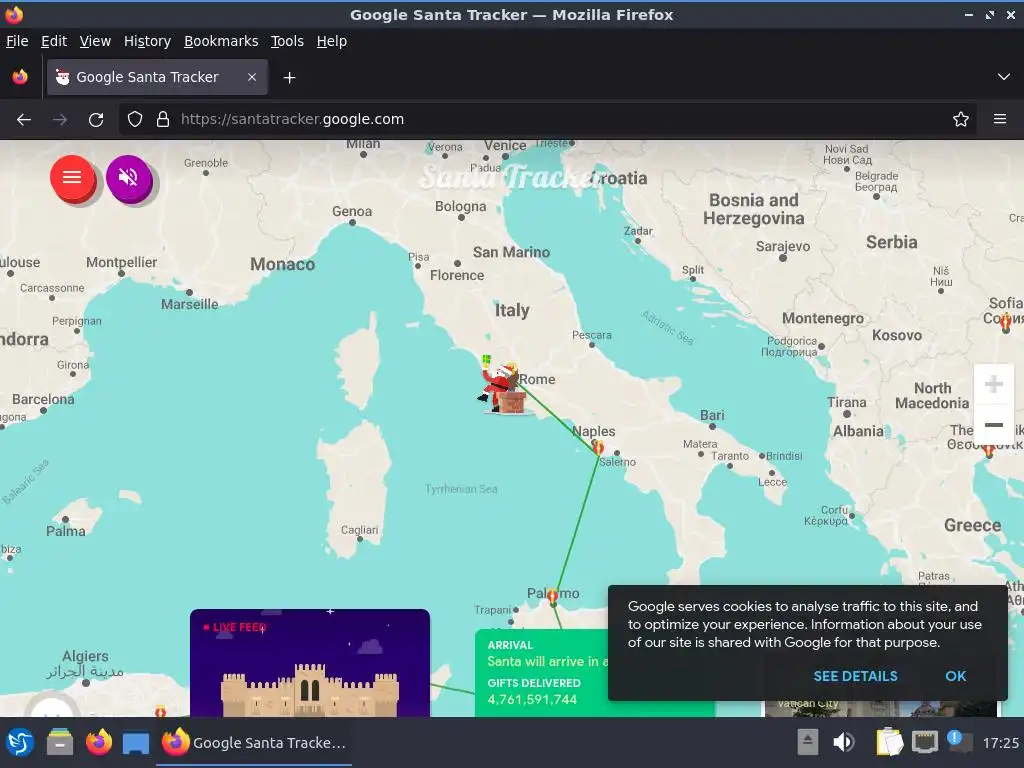Open the red Santa Tracker hamburger menu
The image size is (1024, 768).
(x=72, y=178)
